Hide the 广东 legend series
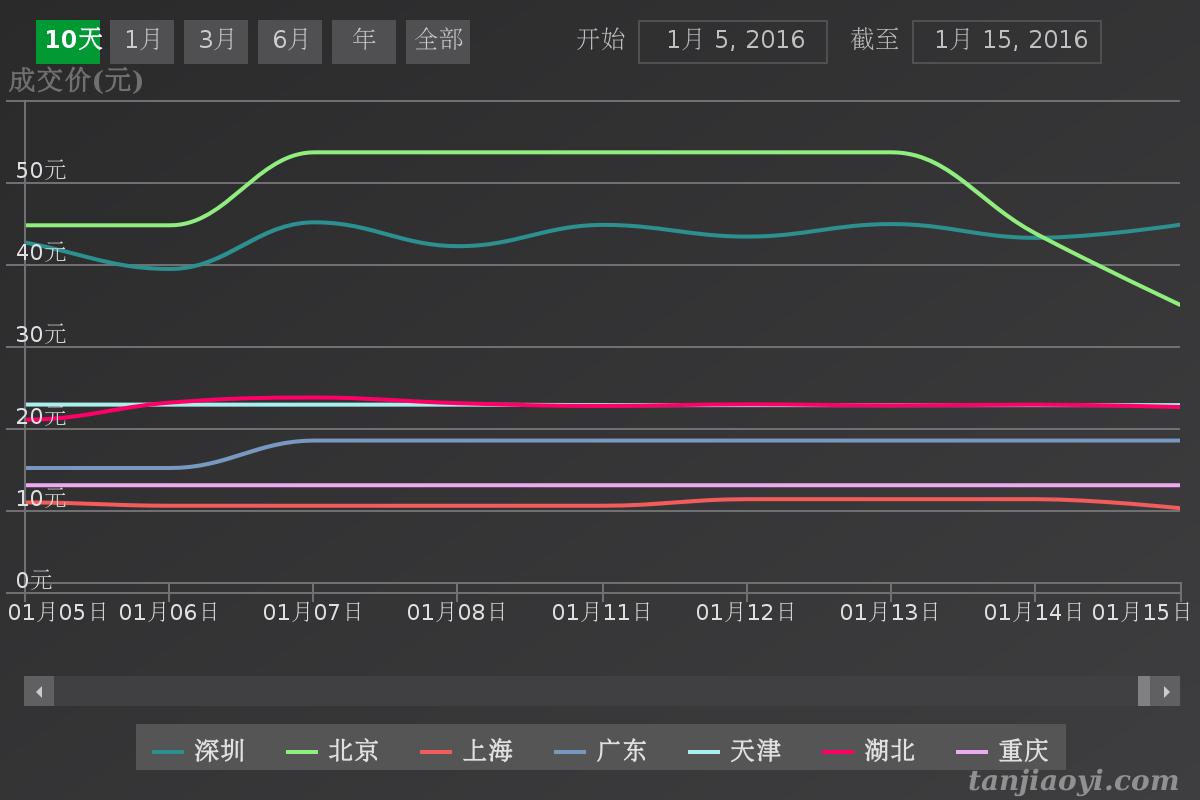The image size is (1200, 800). coord(601,751)
